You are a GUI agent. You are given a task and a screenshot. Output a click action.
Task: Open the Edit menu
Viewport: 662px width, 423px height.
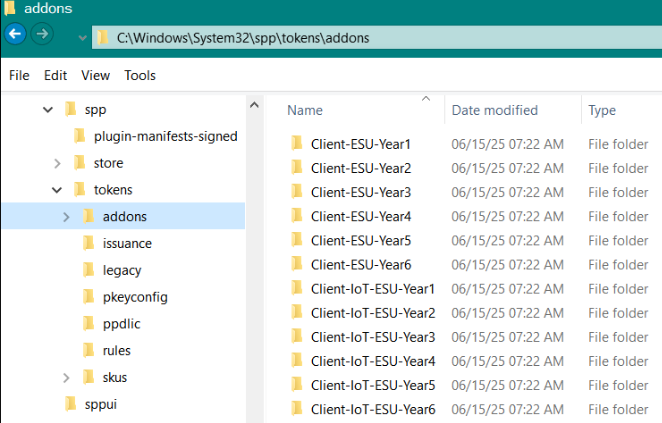pos(55,75)
